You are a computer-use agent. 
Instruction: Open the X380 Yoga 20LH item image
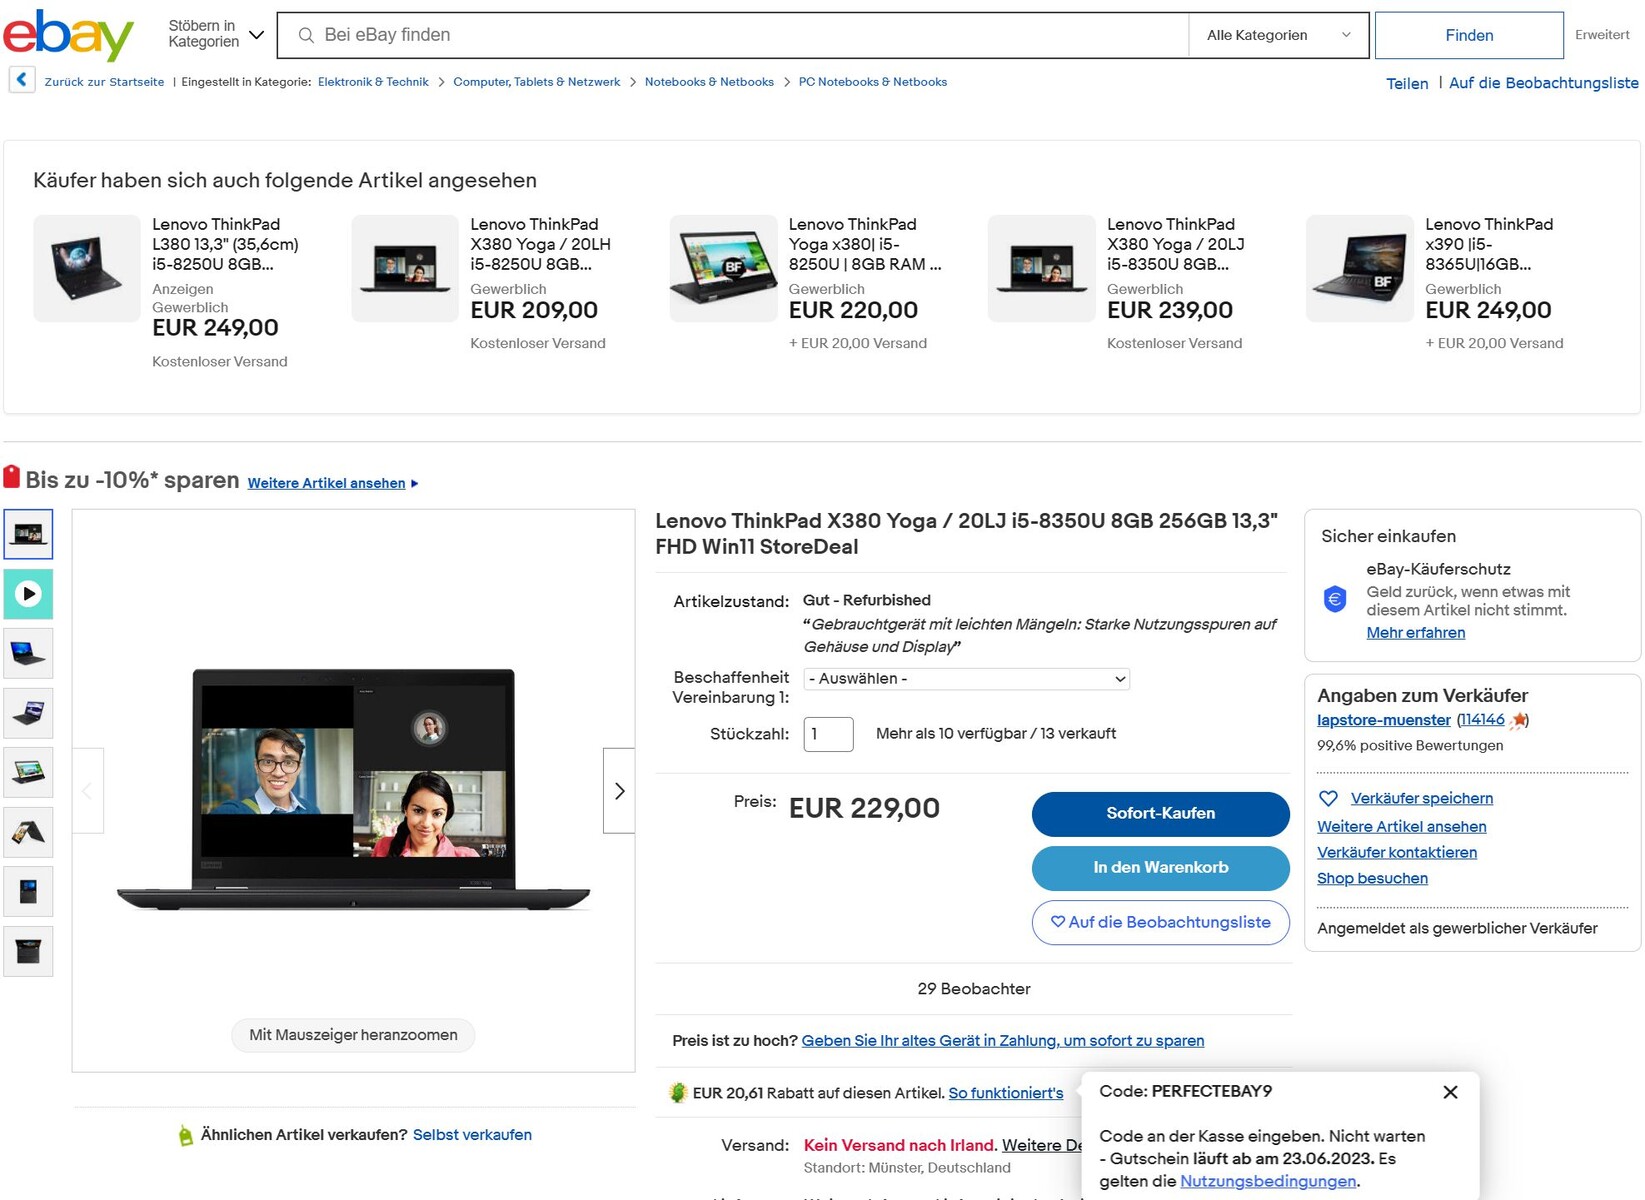[x=405, y=268]
